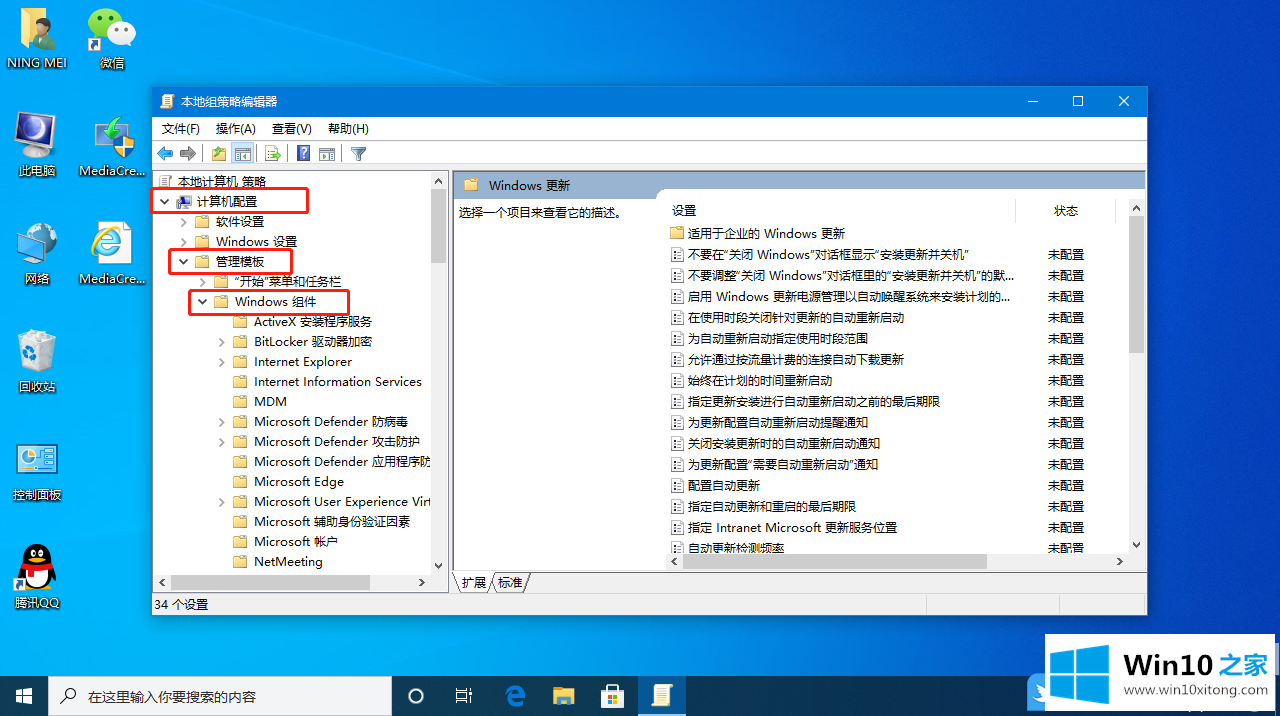Expand the Windows 设置 tree node
This screenshot has height=716, width=1280.
click(183, 242)
